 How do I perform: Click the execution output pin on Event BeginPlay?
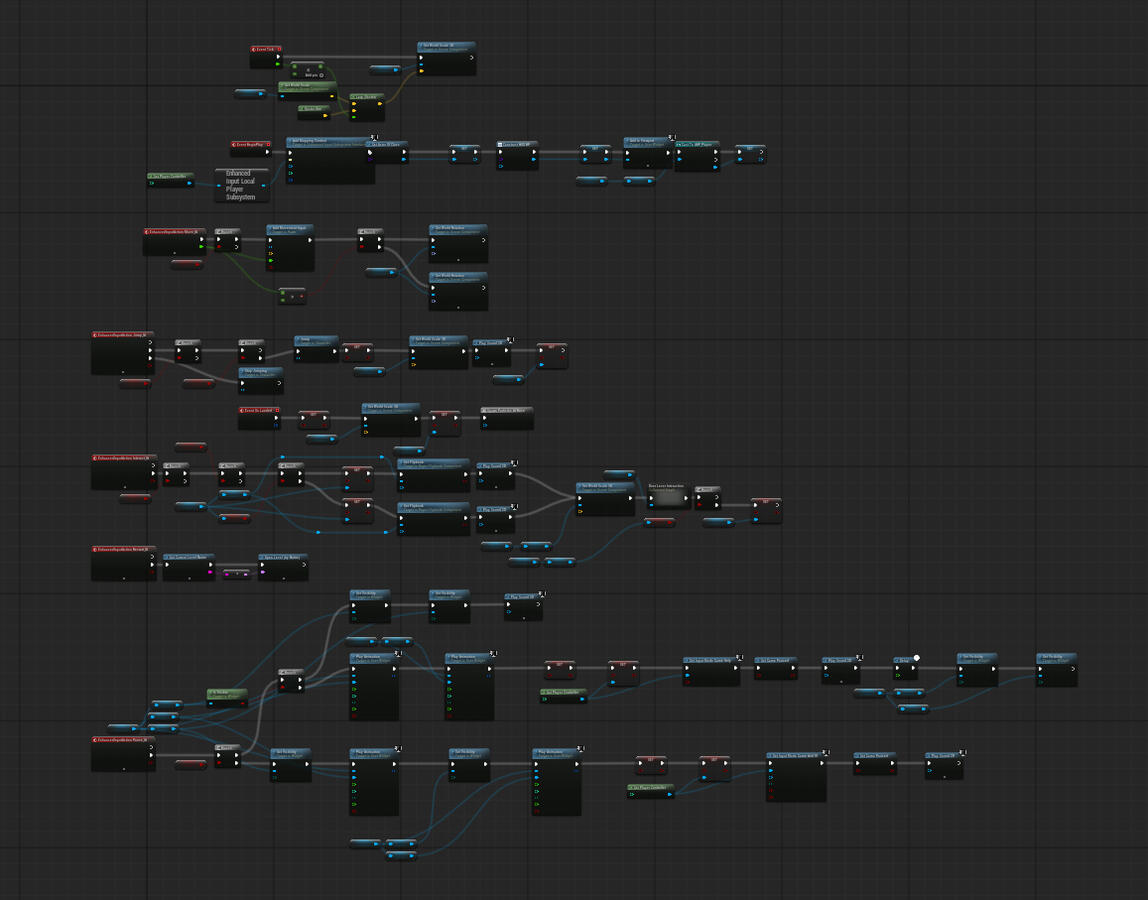pos(267,152)
